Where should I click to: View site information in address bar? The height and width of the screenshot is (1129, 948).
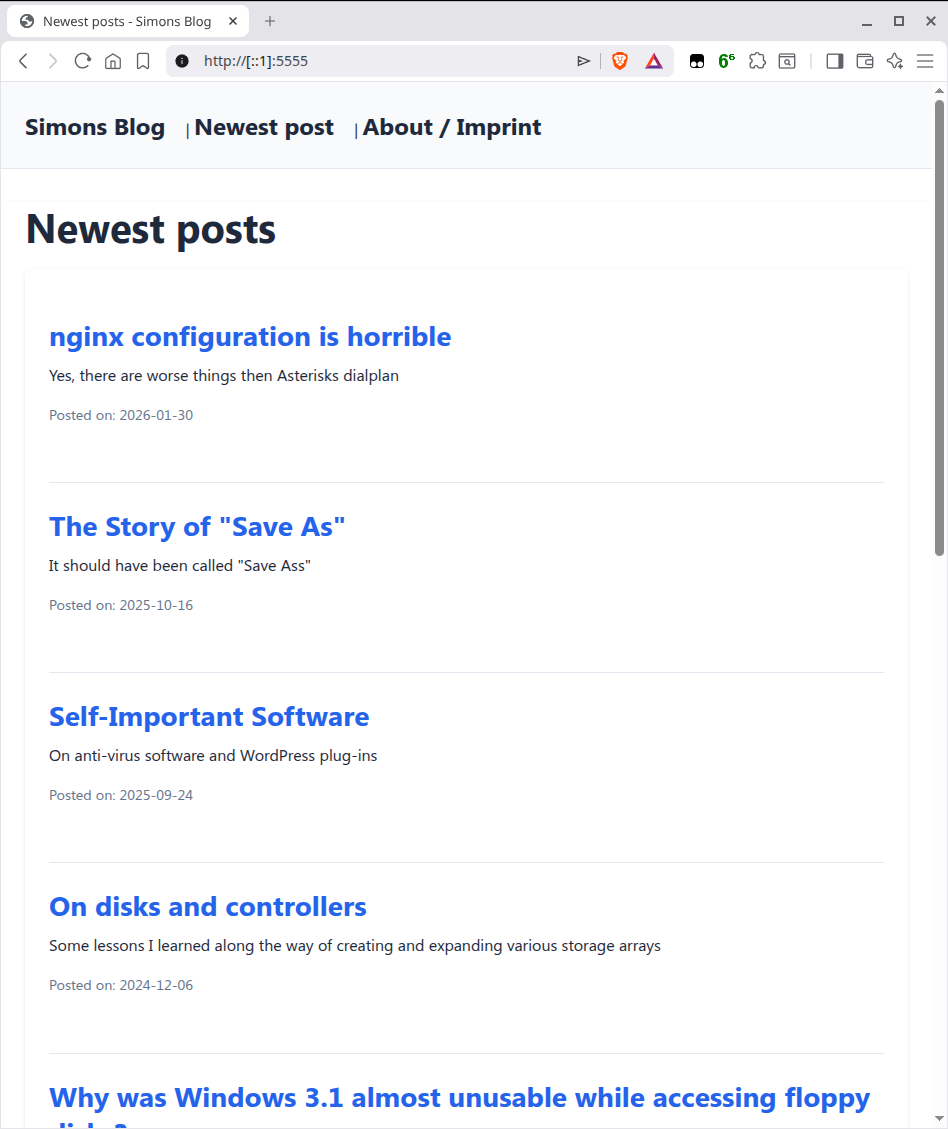(x=182, y=61)
